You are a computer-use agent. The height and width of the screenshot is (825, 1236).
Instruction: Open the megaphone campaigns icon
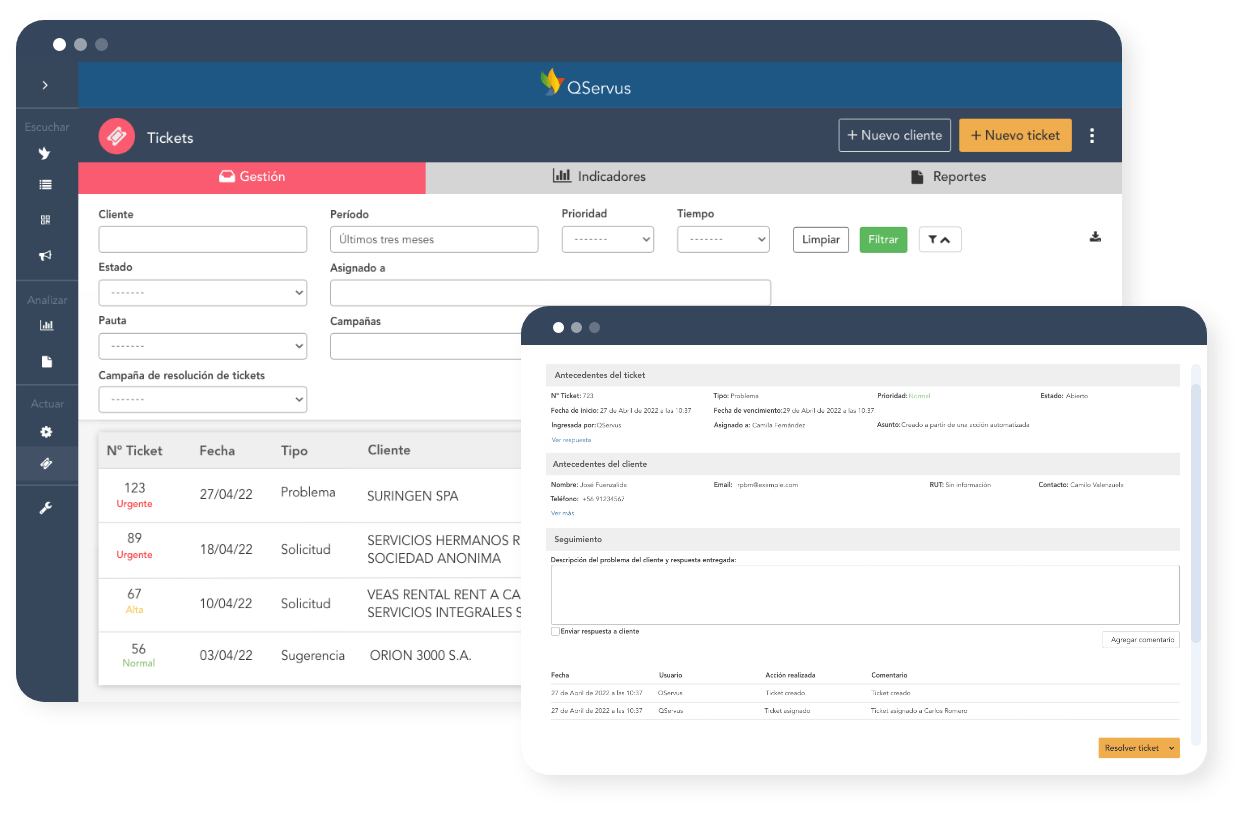pos(45,256)
